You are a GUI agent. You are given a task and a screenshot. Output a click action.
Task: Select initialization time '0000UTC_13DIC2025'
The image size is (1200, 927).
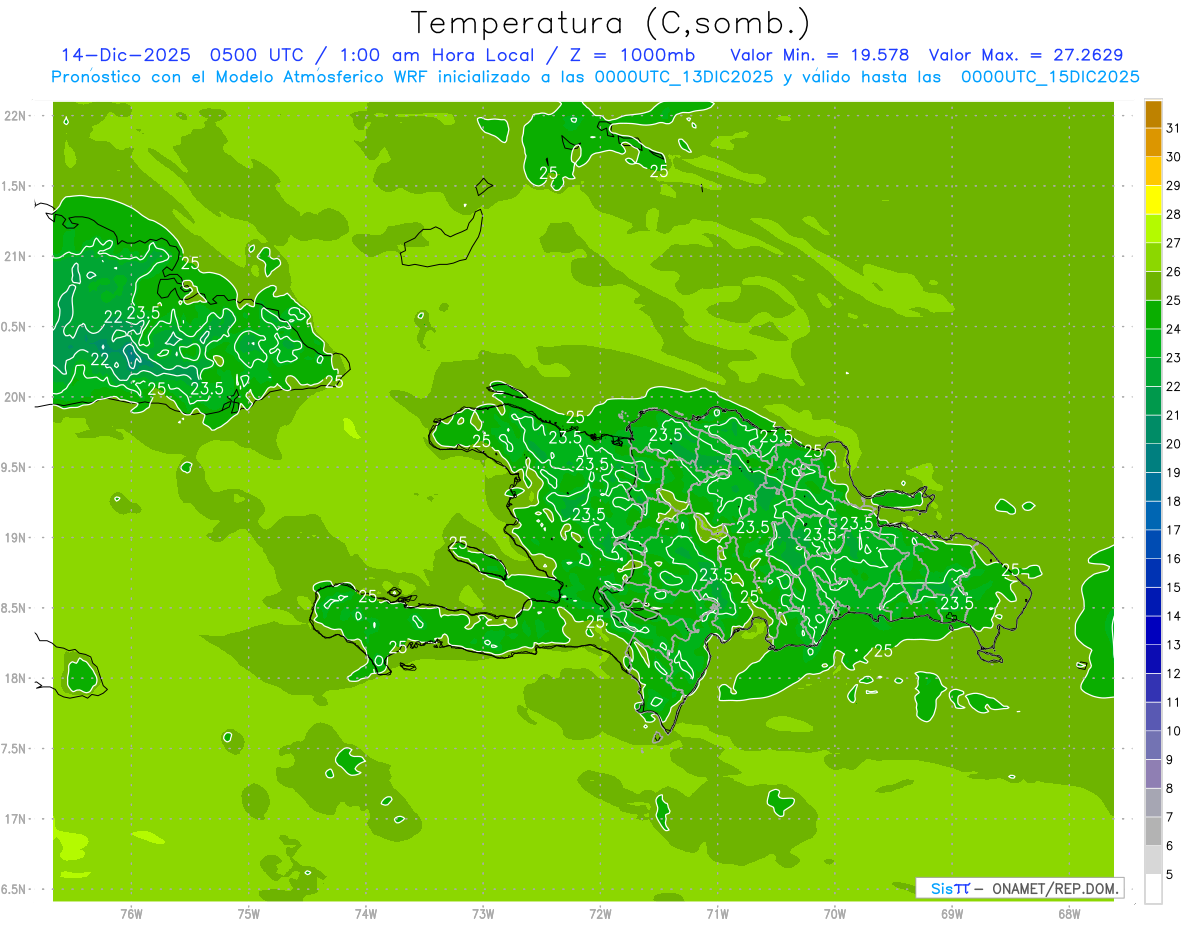[x=683, y=77]
